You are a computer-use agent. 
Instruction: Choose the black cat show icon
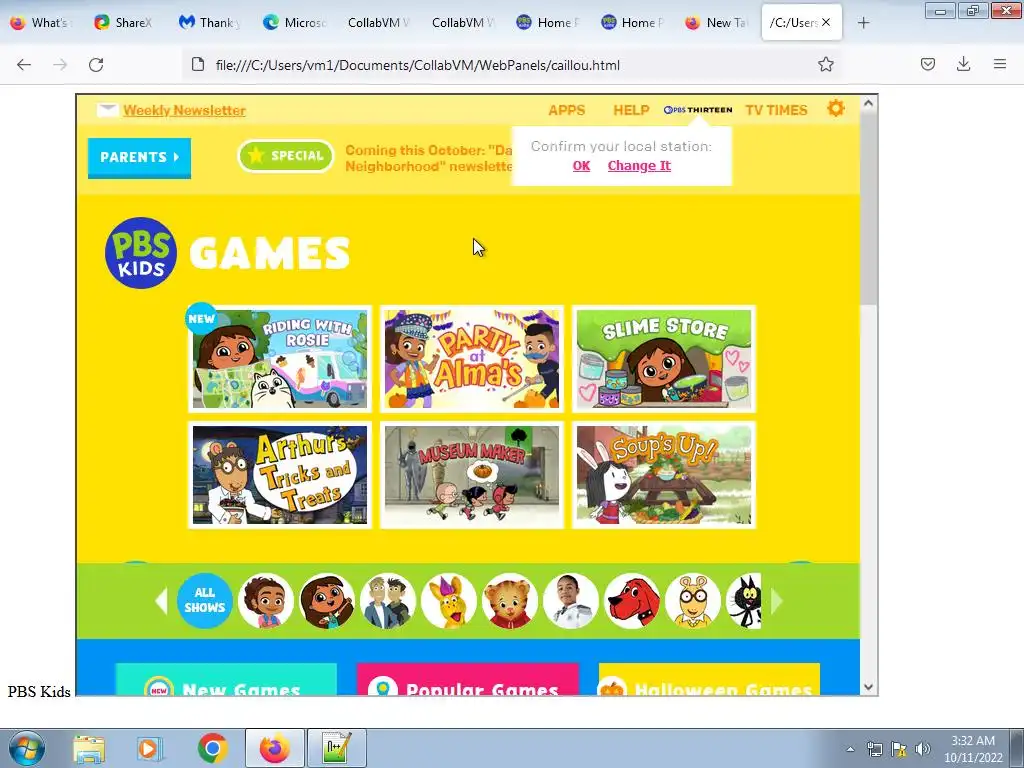(x=744, y=601)
